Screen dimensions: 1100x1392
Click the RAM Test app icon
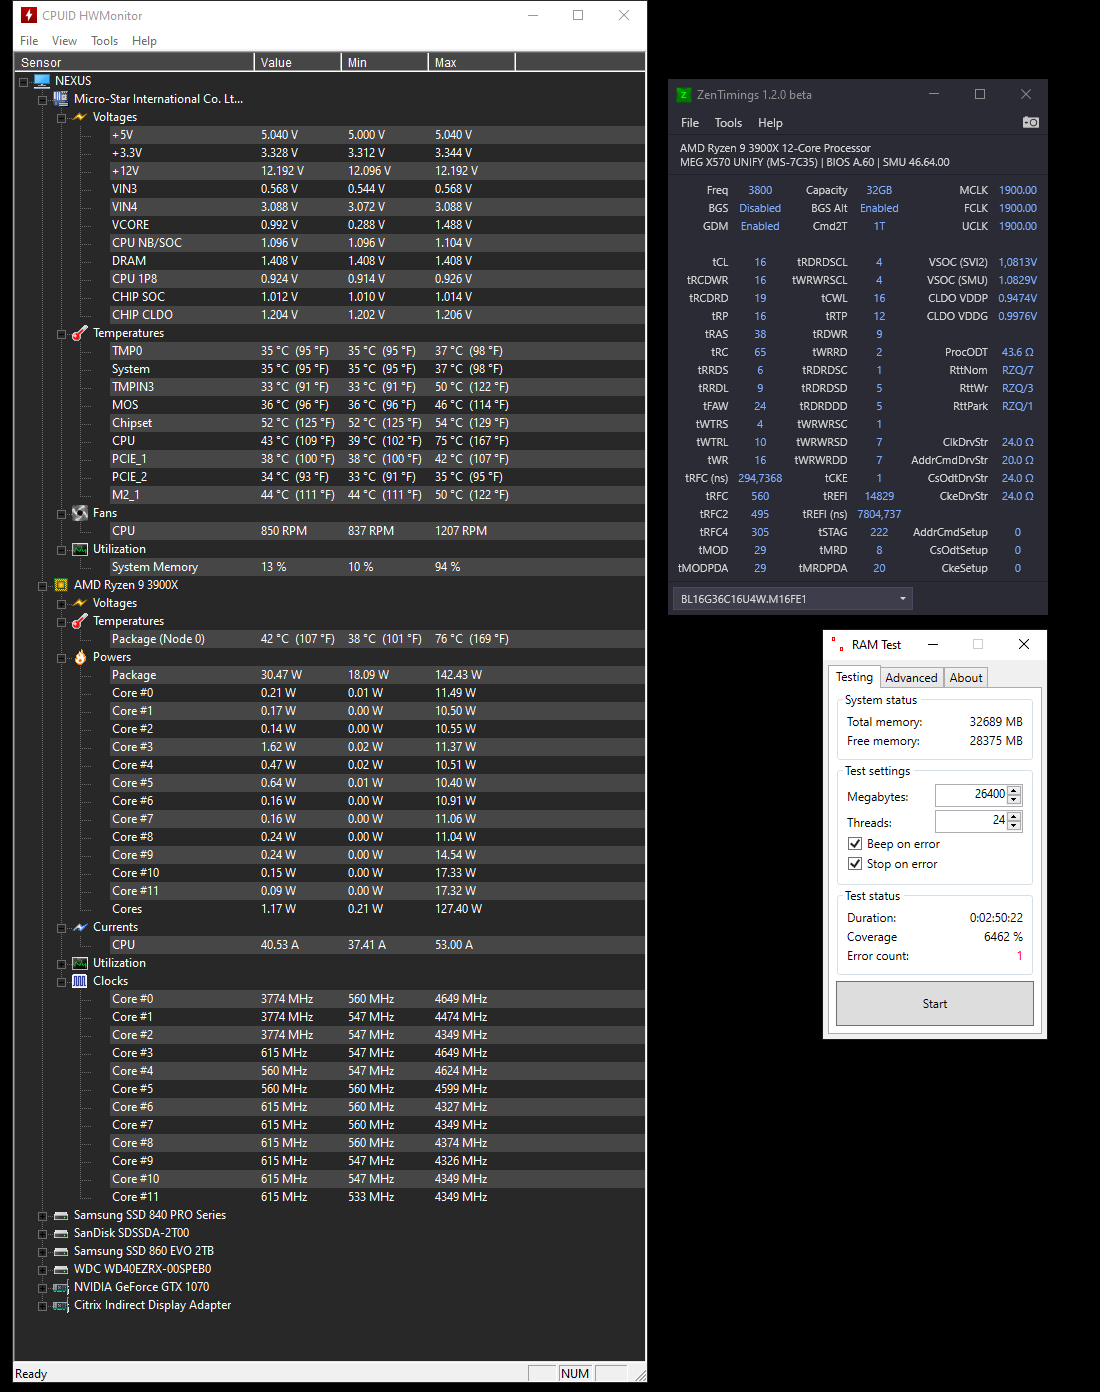(x=836, y=644)
